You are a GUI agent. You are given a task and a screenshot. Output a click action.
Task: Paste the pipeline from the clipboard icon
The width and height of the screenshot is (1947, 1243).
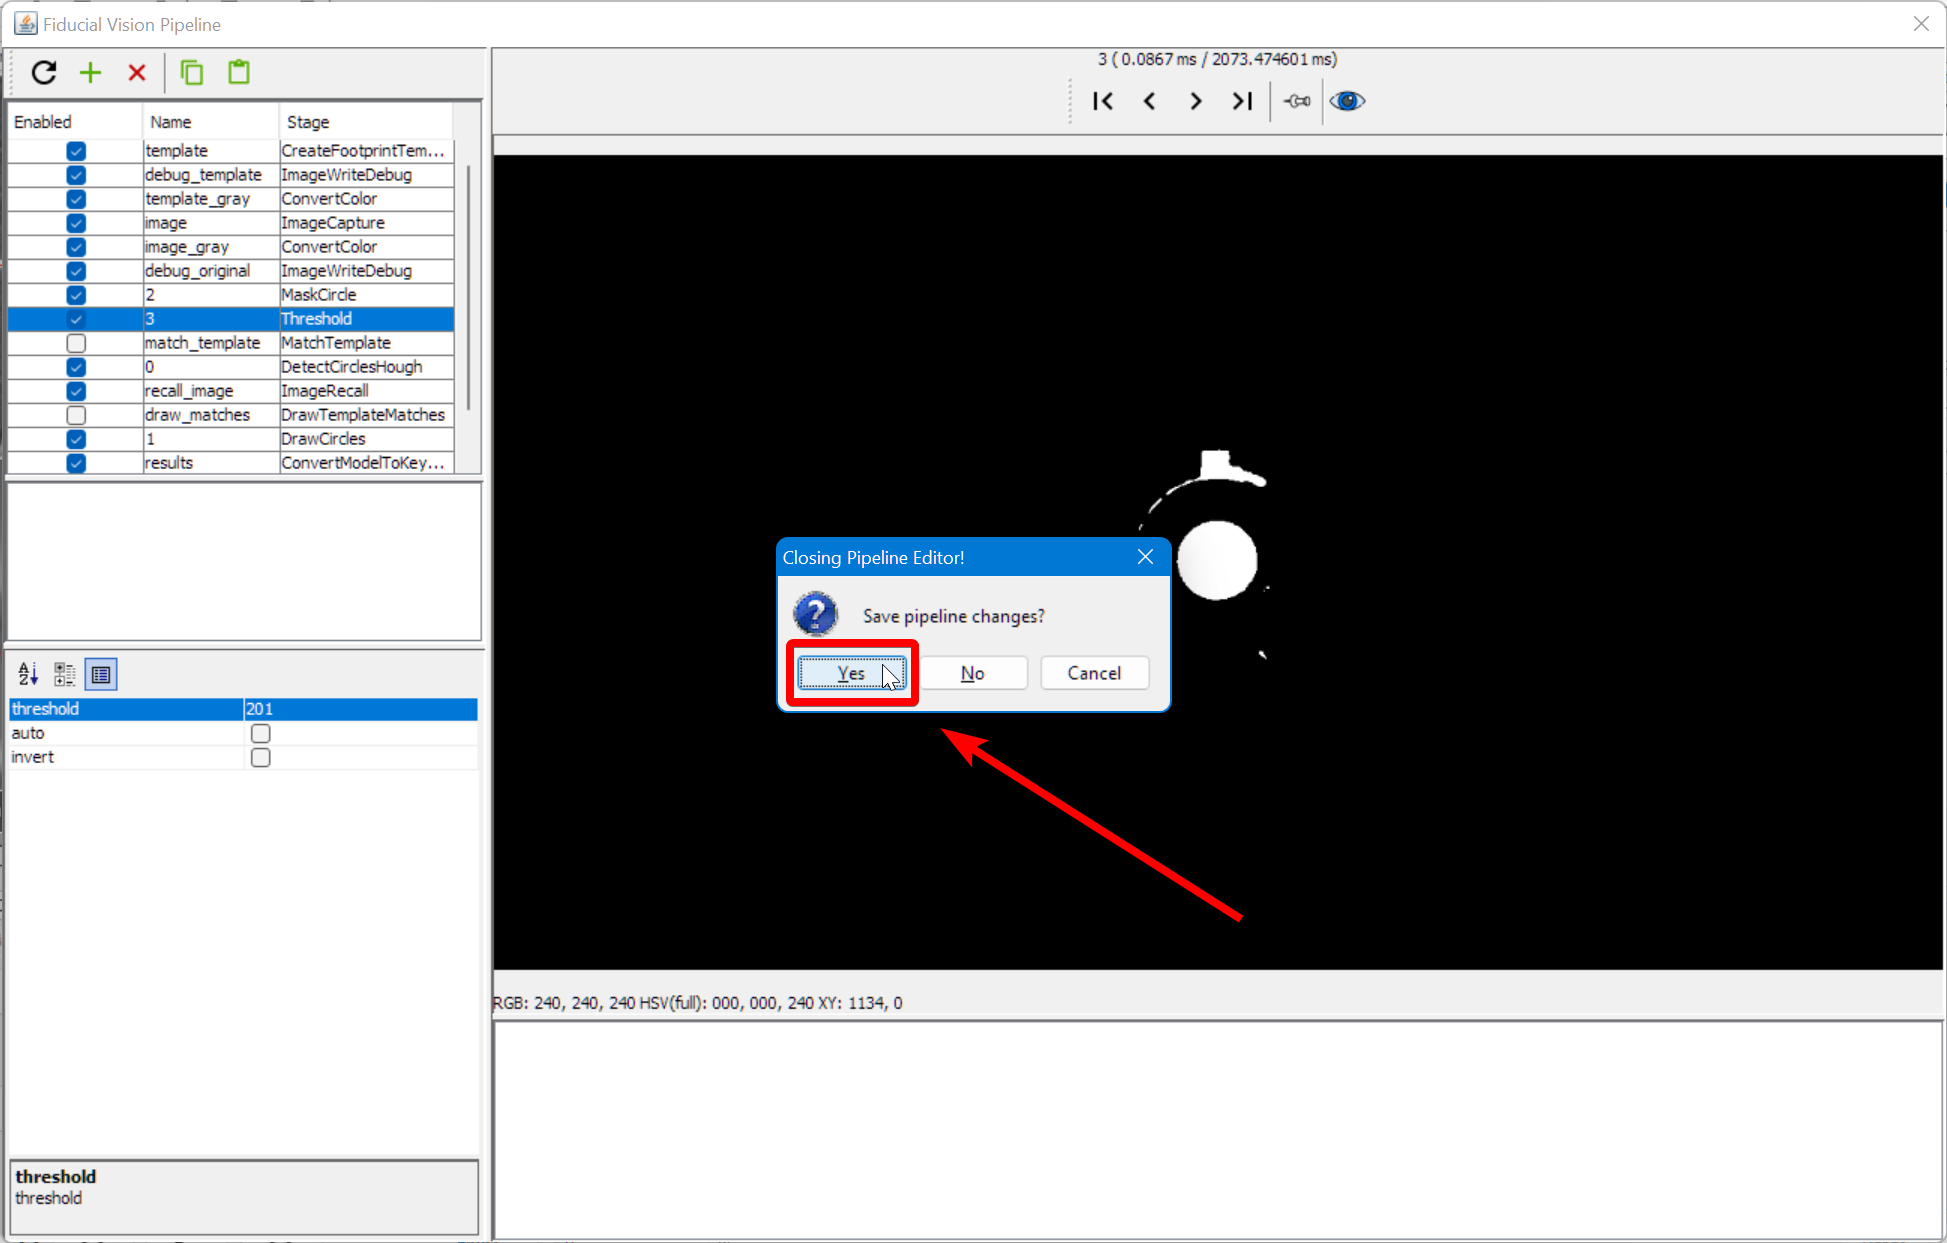pyautogui.click(x=239, y=72)
